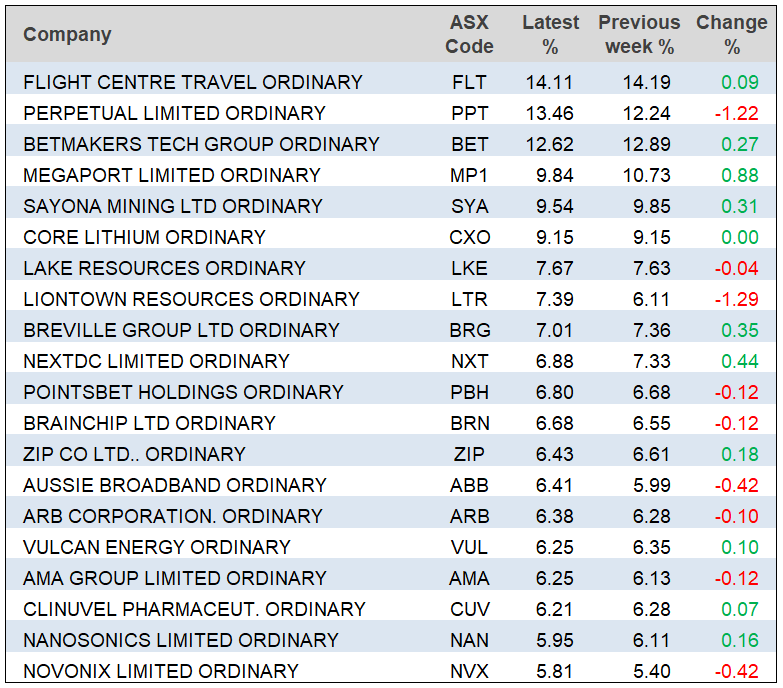The width and height of the screenshot is (783, 688).
Task: Click the NXT ASX code
Action: [469, 361]
